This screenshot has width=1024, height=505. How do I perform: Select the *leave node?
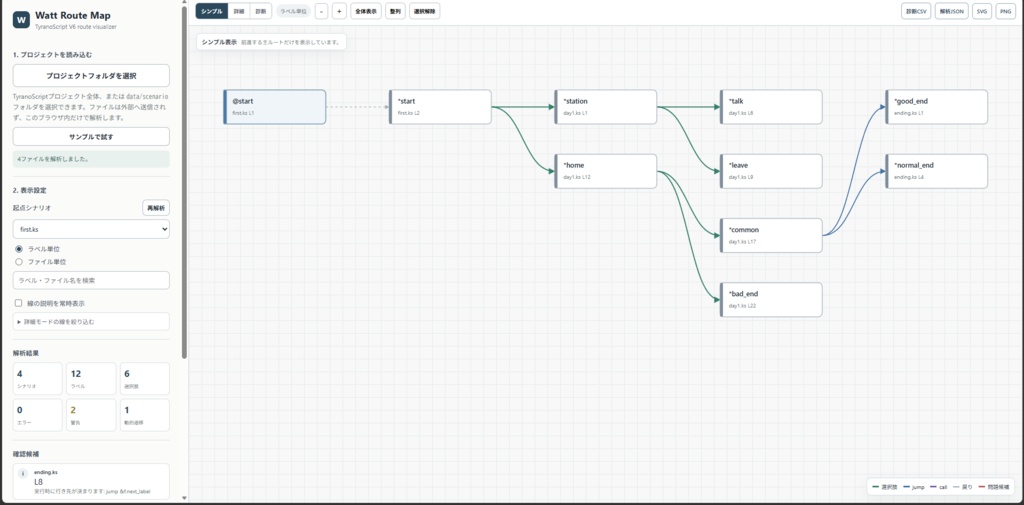771,171
